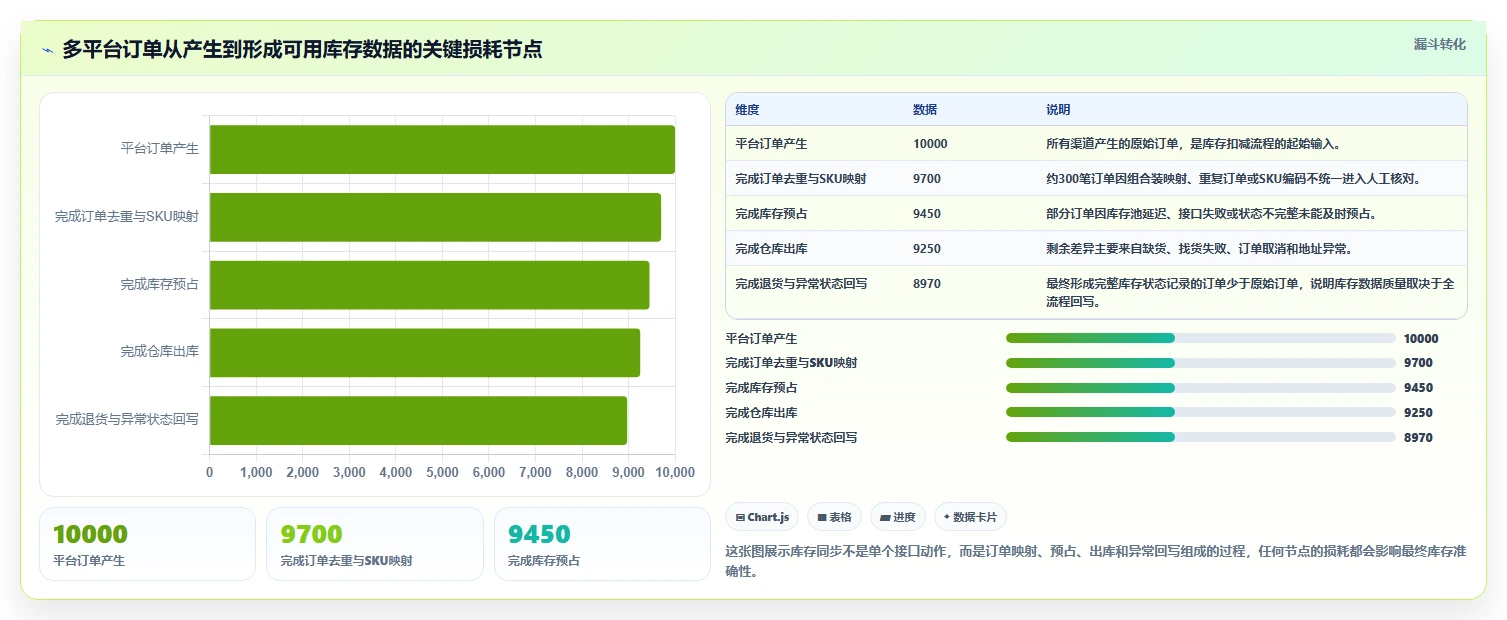Click the 说明 column header
Image resolution: width=1507 pixels, height=620 pixels.
coord(1058,110)
